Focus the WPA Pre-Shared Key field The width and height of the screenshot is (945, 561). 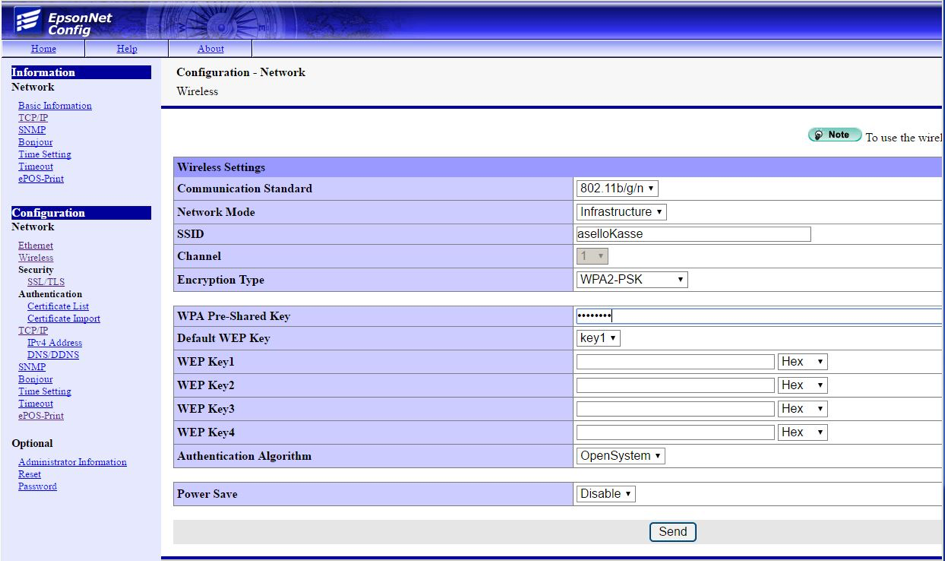[758, 316]
